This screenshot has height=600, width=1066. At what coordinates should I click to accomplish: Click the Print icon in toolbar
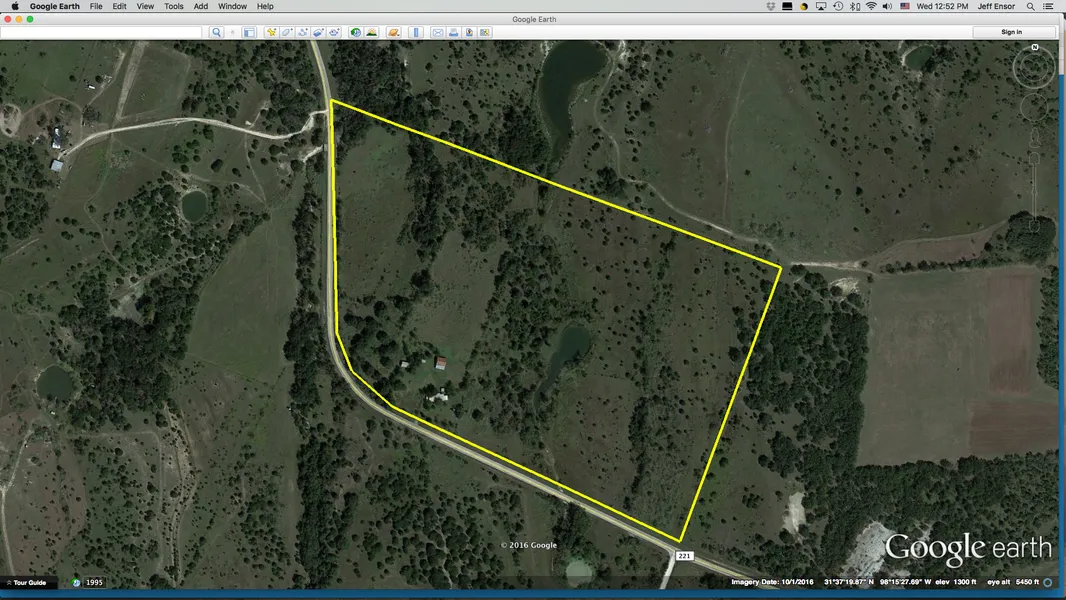[x=453, y=32]
